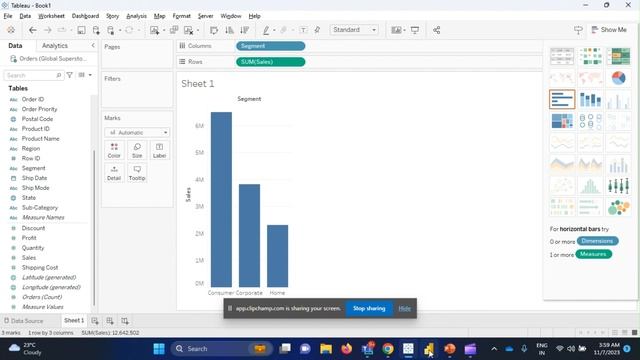Open Windows Start menu
The image size is (640, 360).
pos(159,349)
